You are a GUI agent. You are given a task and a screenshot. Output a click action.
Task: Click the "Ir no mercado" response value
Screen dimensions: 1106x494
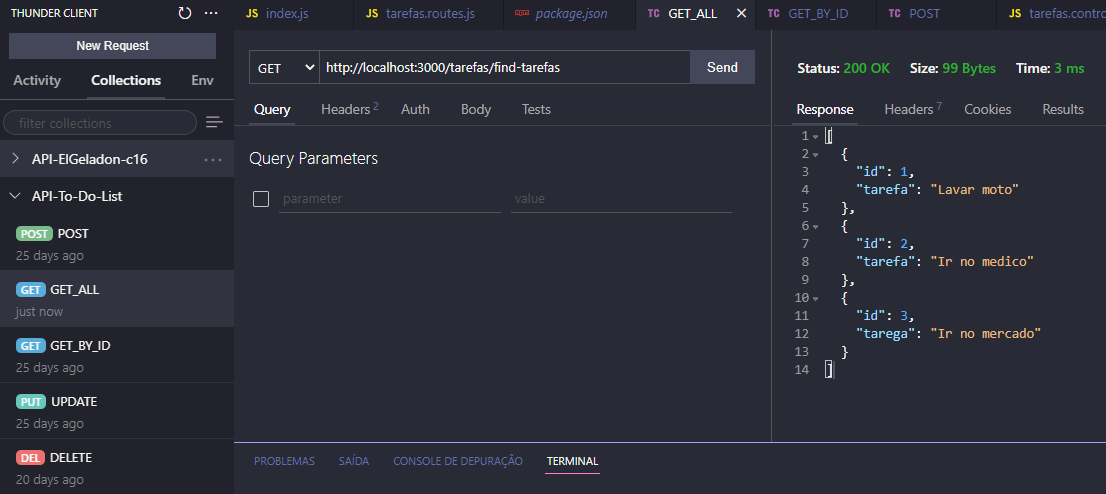point(985,334)
